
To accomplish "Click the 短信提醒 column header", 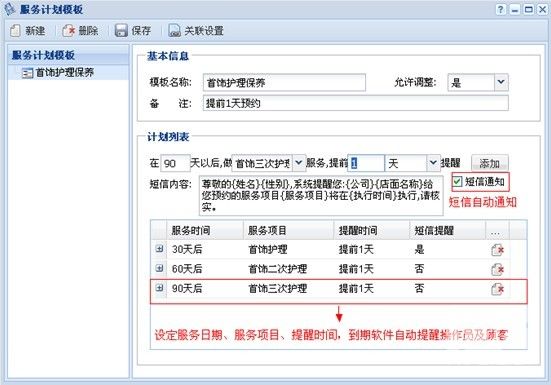I will (447, 230).
